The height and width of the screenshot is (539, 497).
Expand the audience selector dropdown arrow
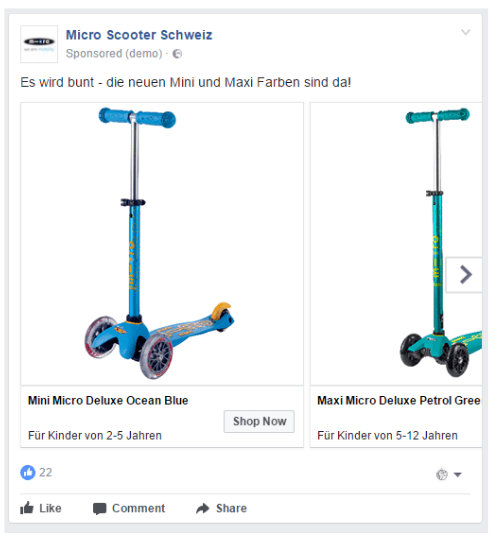click(x=457, y=475)
